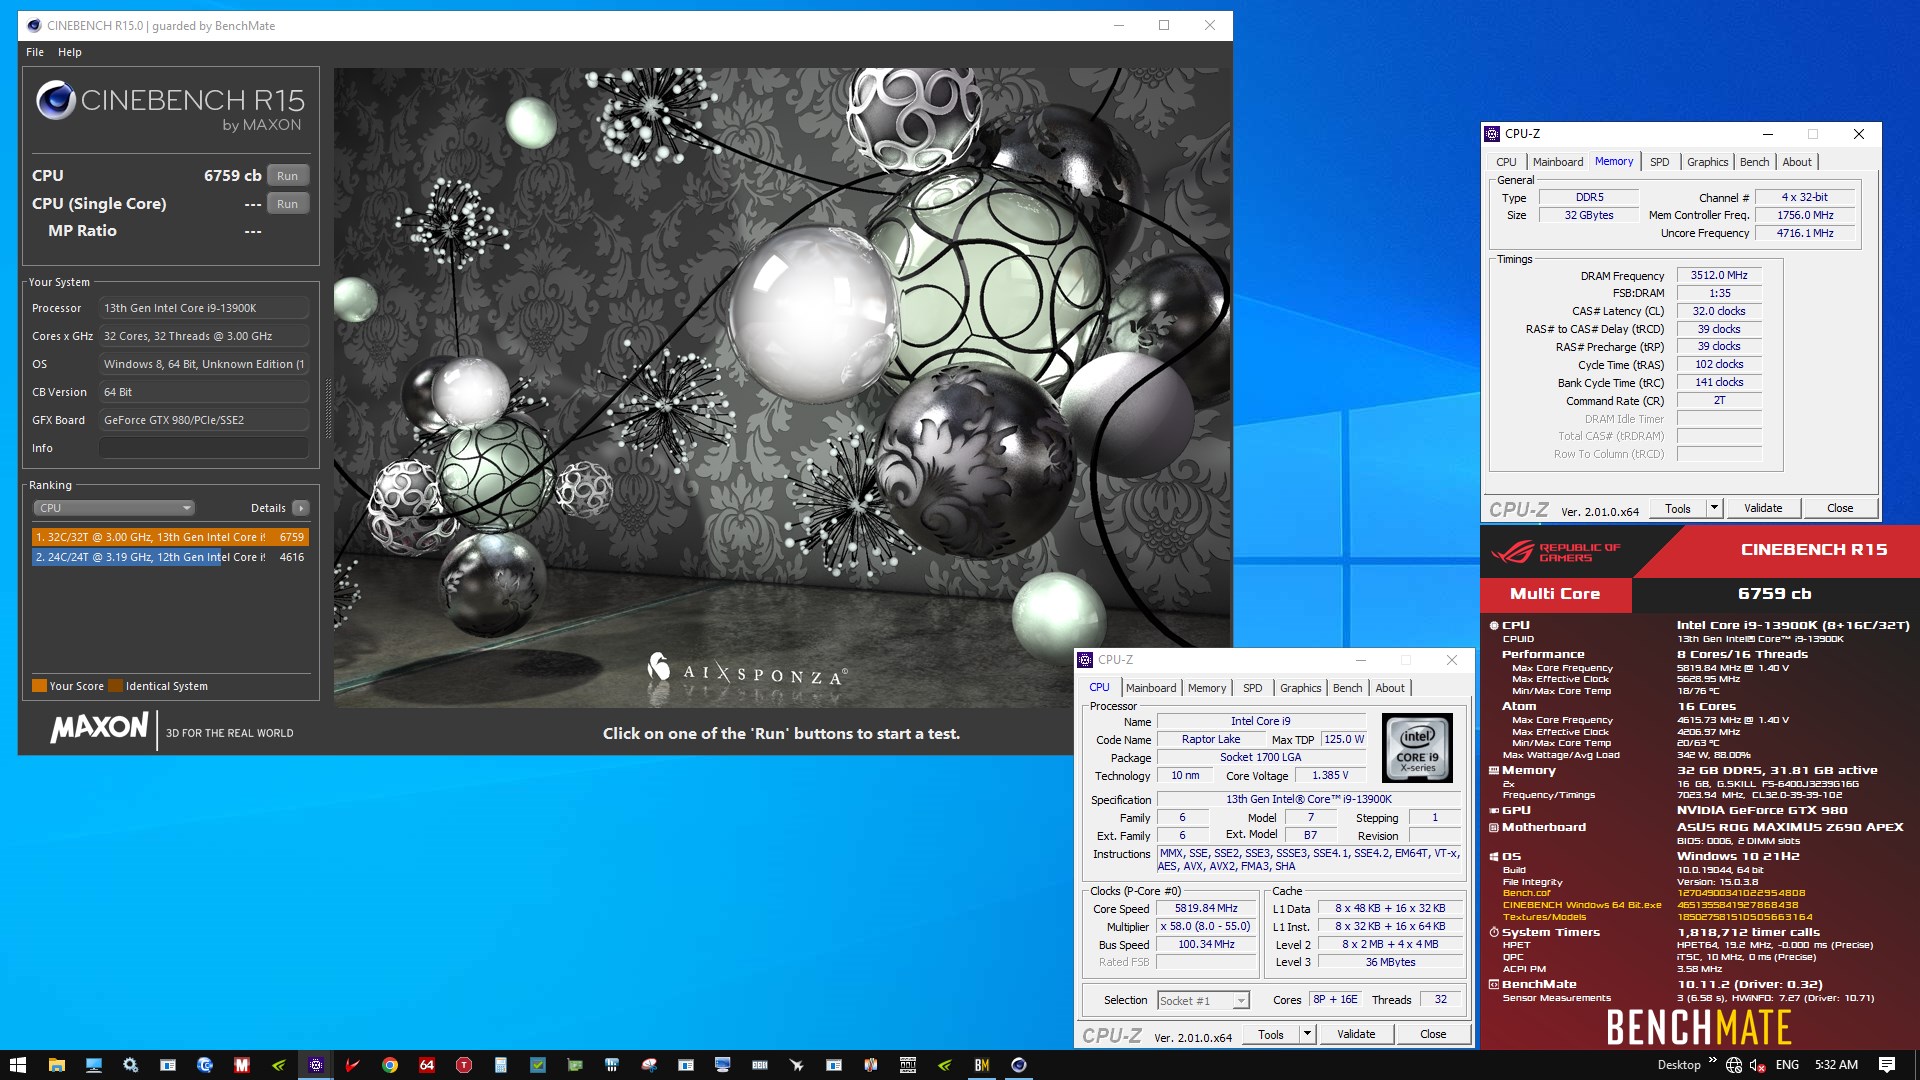The width and height of the screenshot is (1920, 1080).
Task: Open the notification center icon
Action: 1887,1065
